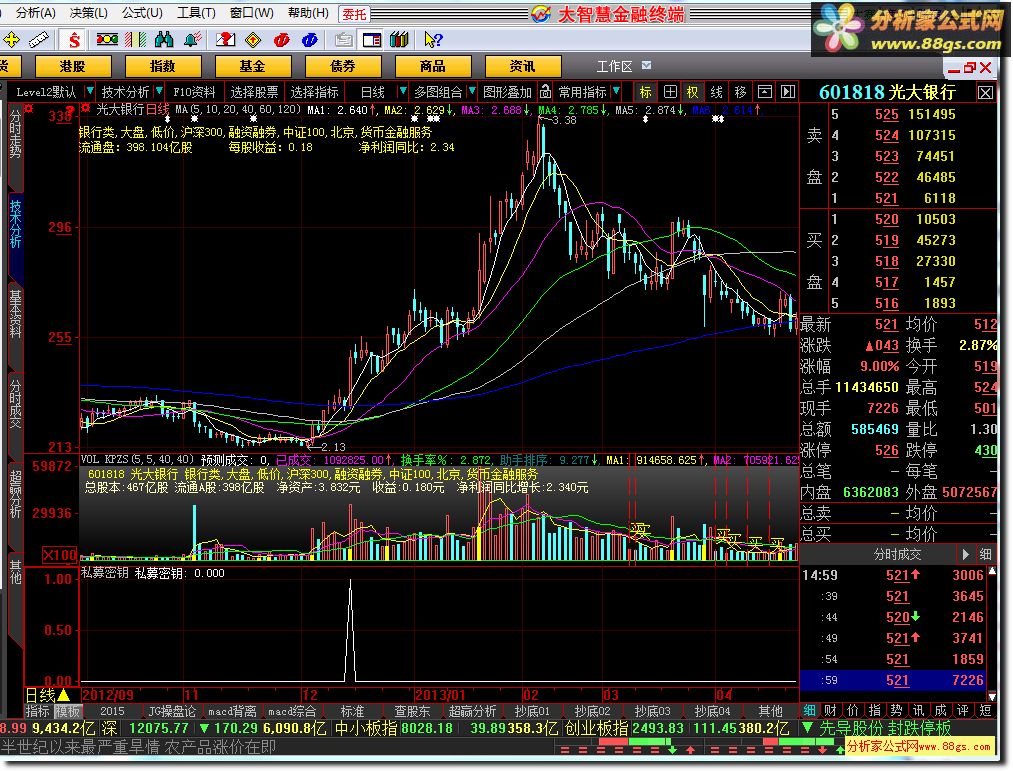Select the highlighted :59 trade row

(x=893, y=680)
